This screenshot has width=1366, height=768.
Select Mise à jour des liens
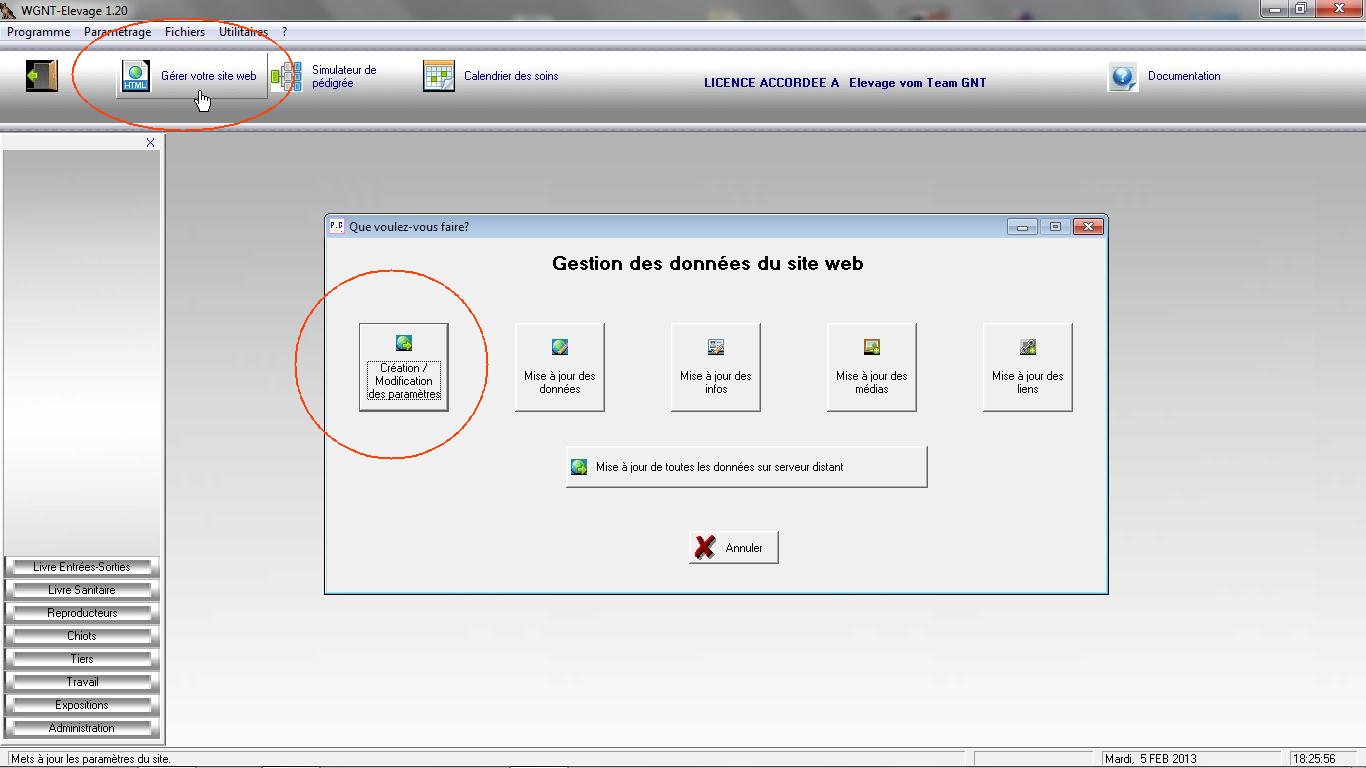click(x=1028, y=367)
